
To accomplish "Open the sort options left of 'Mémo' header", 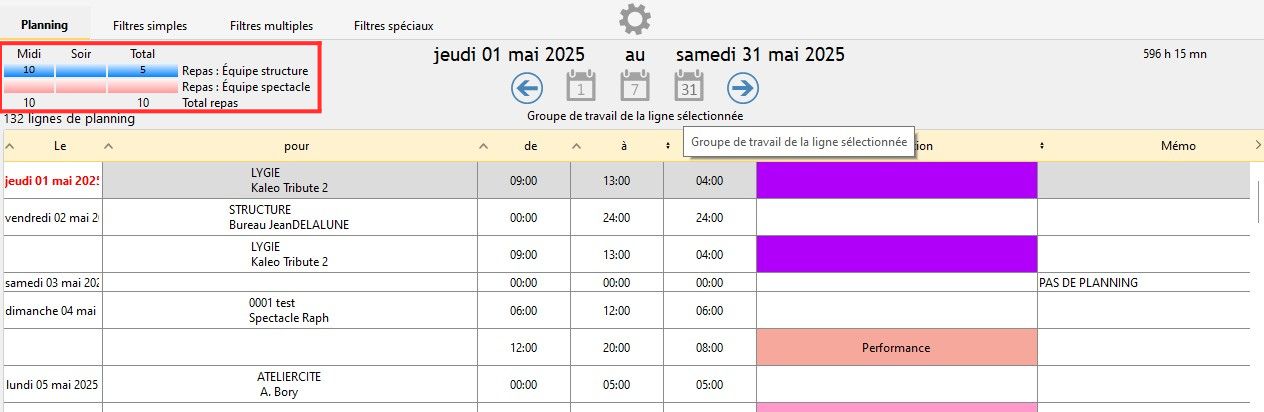I will (1042, 146).
